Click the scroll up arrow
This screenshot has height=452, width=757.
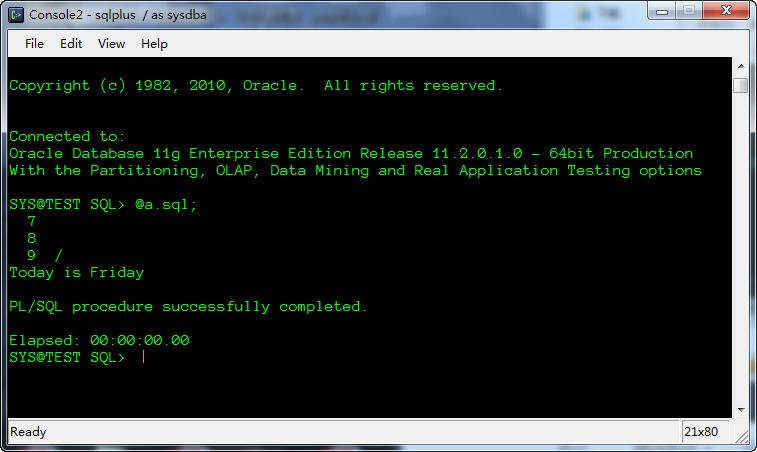[741, 66]
